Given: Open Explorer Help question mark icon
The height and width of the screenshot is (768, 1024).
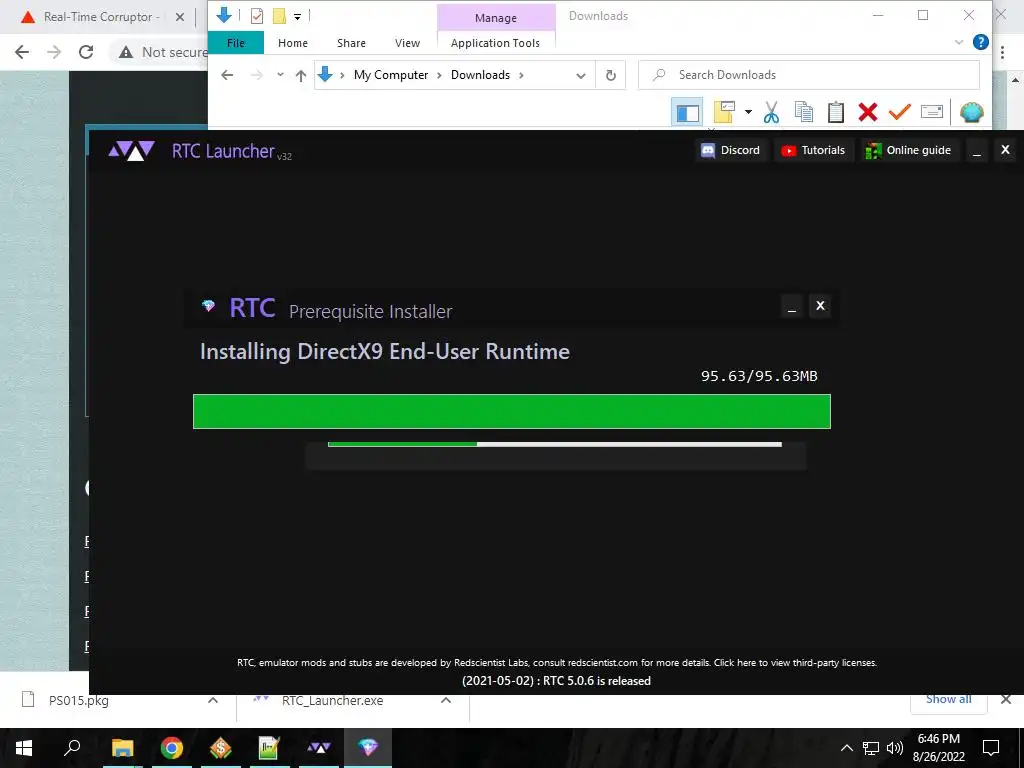Looking at the screenshot, I should click(x=980, y=42).
